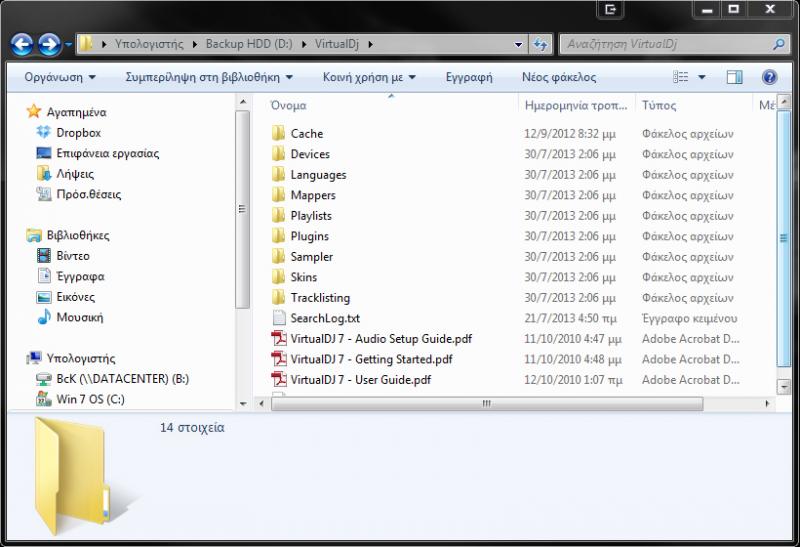Select the Plugins folder
The height and width of the screenshot is (547, 800).
pos(301,236)
